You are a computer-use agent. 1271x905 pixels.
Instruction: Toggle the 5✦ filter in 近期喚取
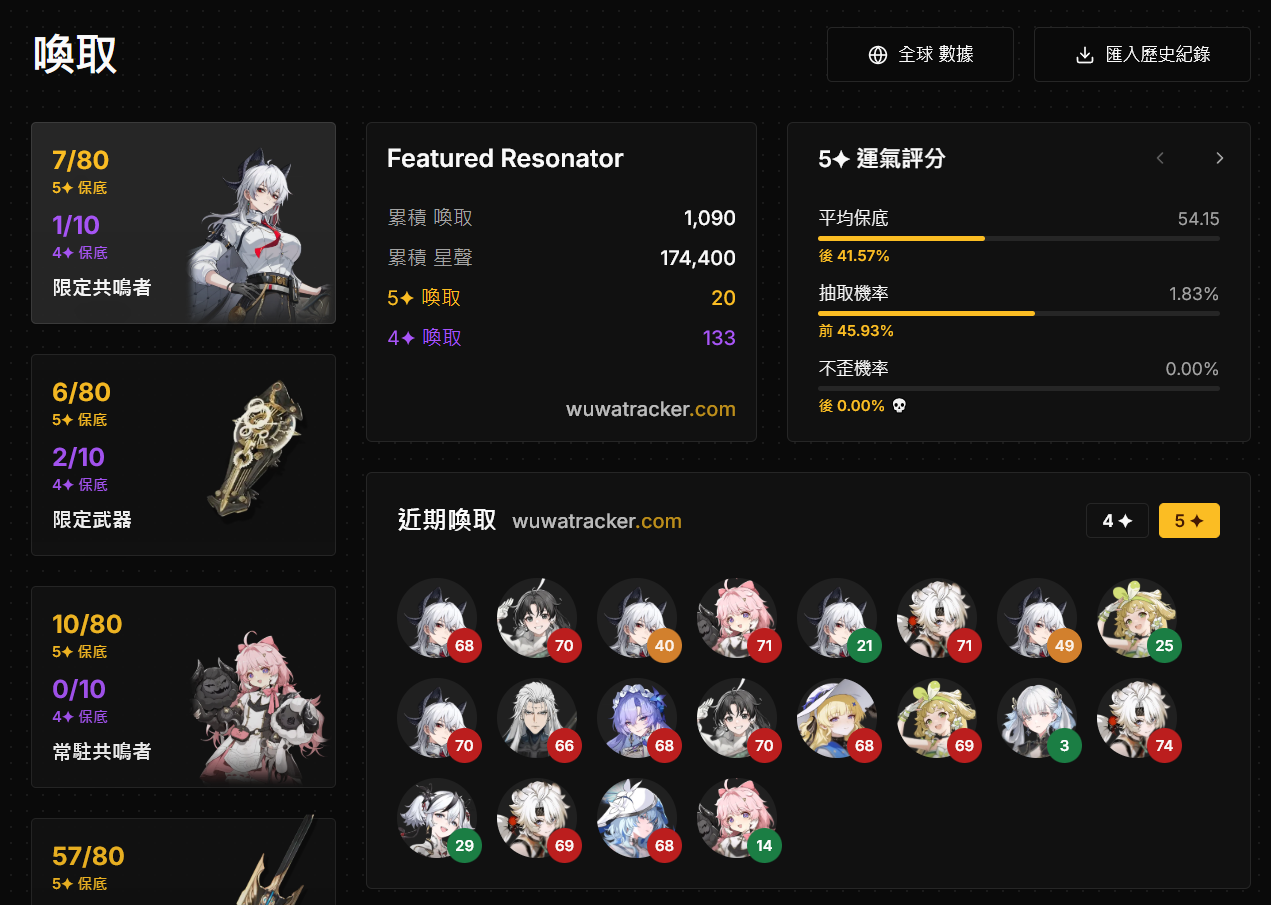(x=1189, y=521)
